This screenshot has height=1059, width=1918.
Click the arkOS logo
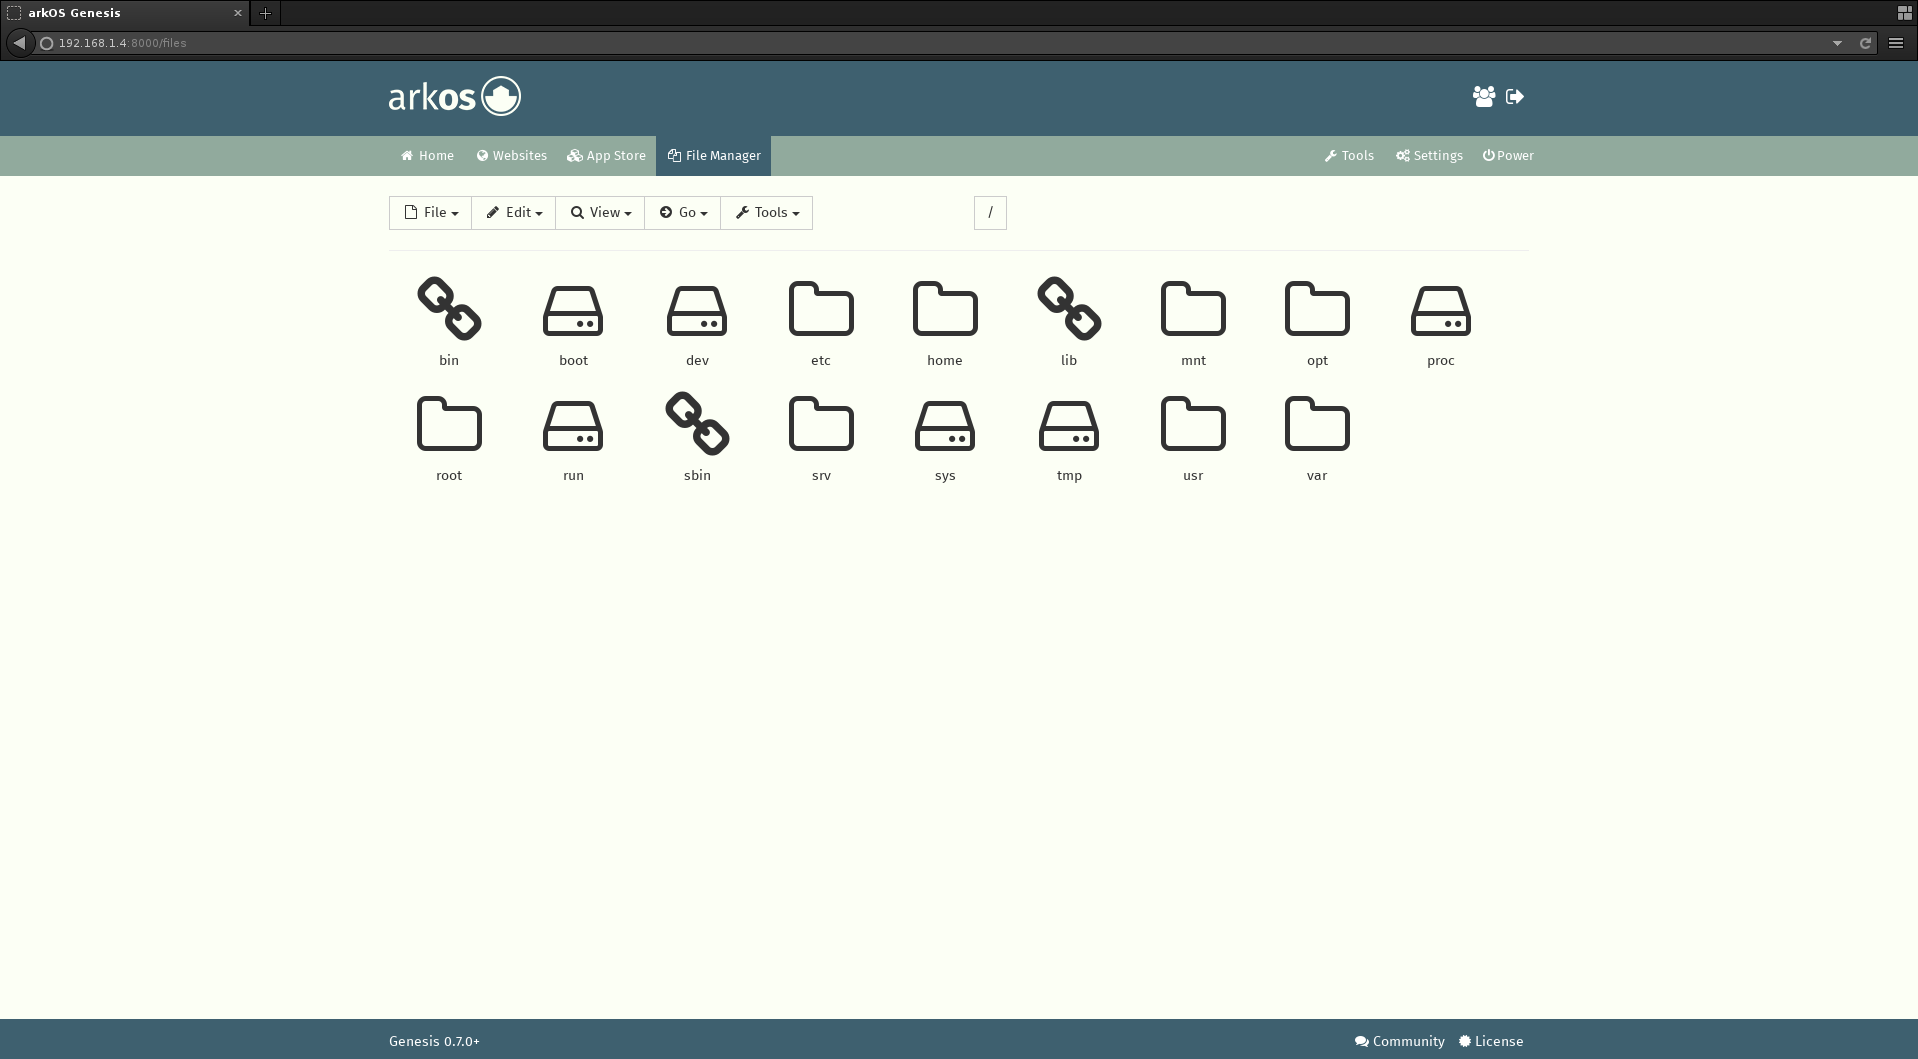455,97
